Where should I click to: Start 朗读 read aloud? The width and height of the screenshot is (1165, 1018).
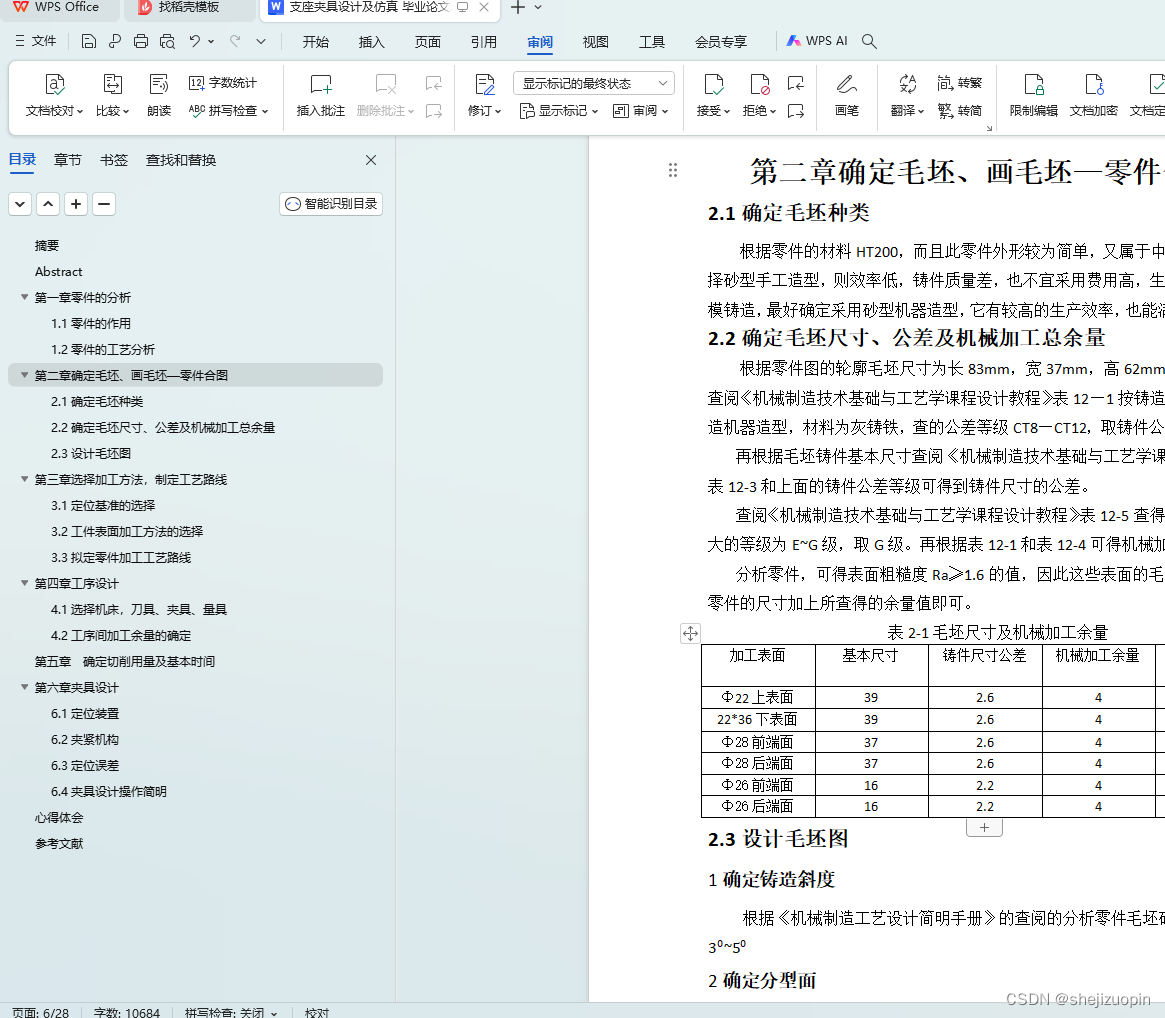(x=159, y=95)
